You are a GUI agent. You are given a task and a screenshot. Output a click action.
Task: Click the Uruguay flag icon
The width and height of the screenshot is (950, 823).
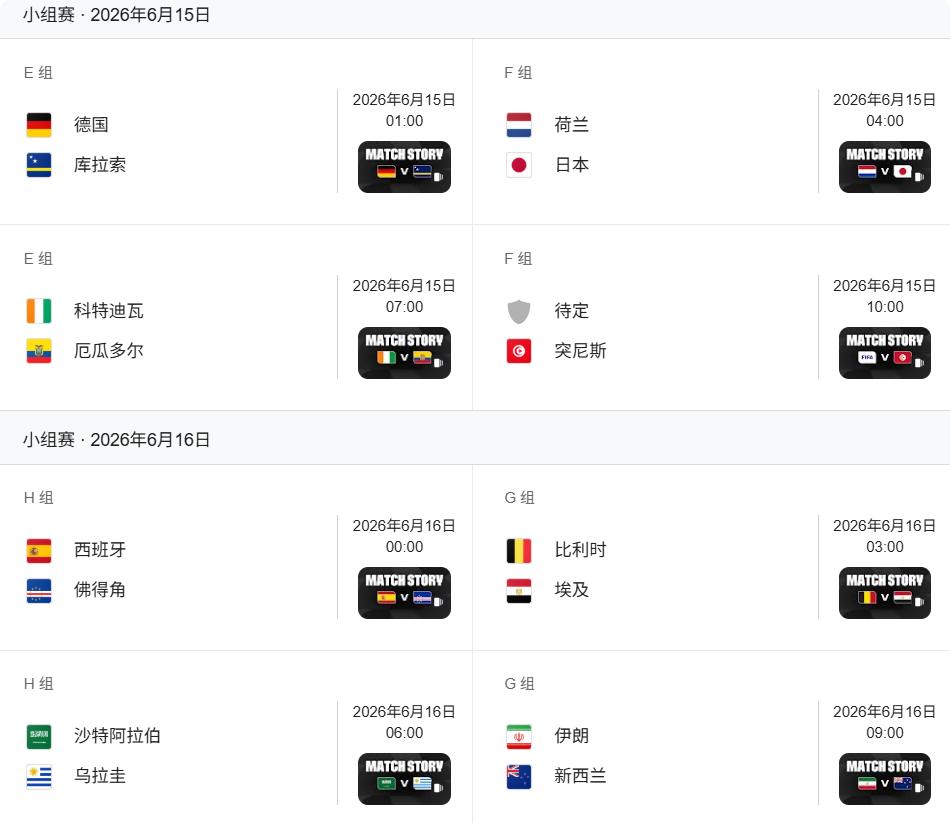39,776
